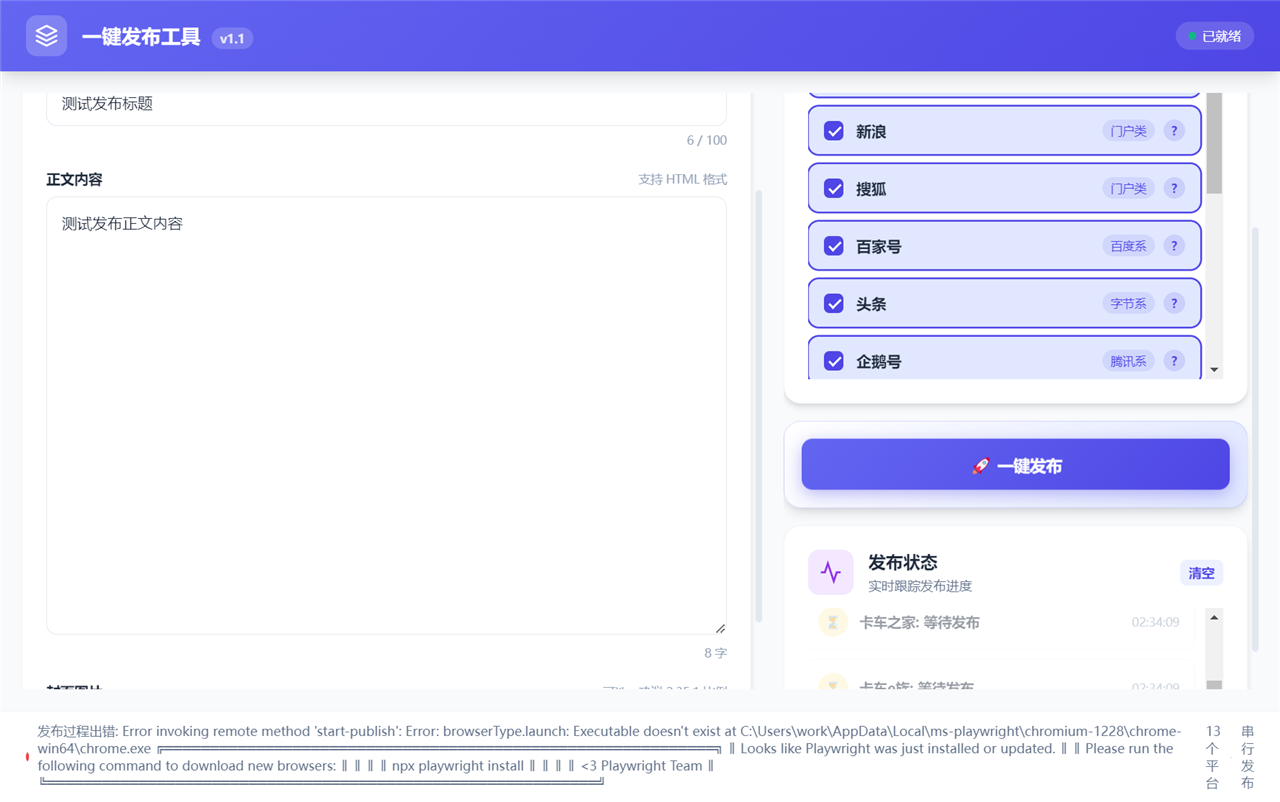Open the help icon for 百家号
1280x802 pixels.
(x=1175, y=246)
